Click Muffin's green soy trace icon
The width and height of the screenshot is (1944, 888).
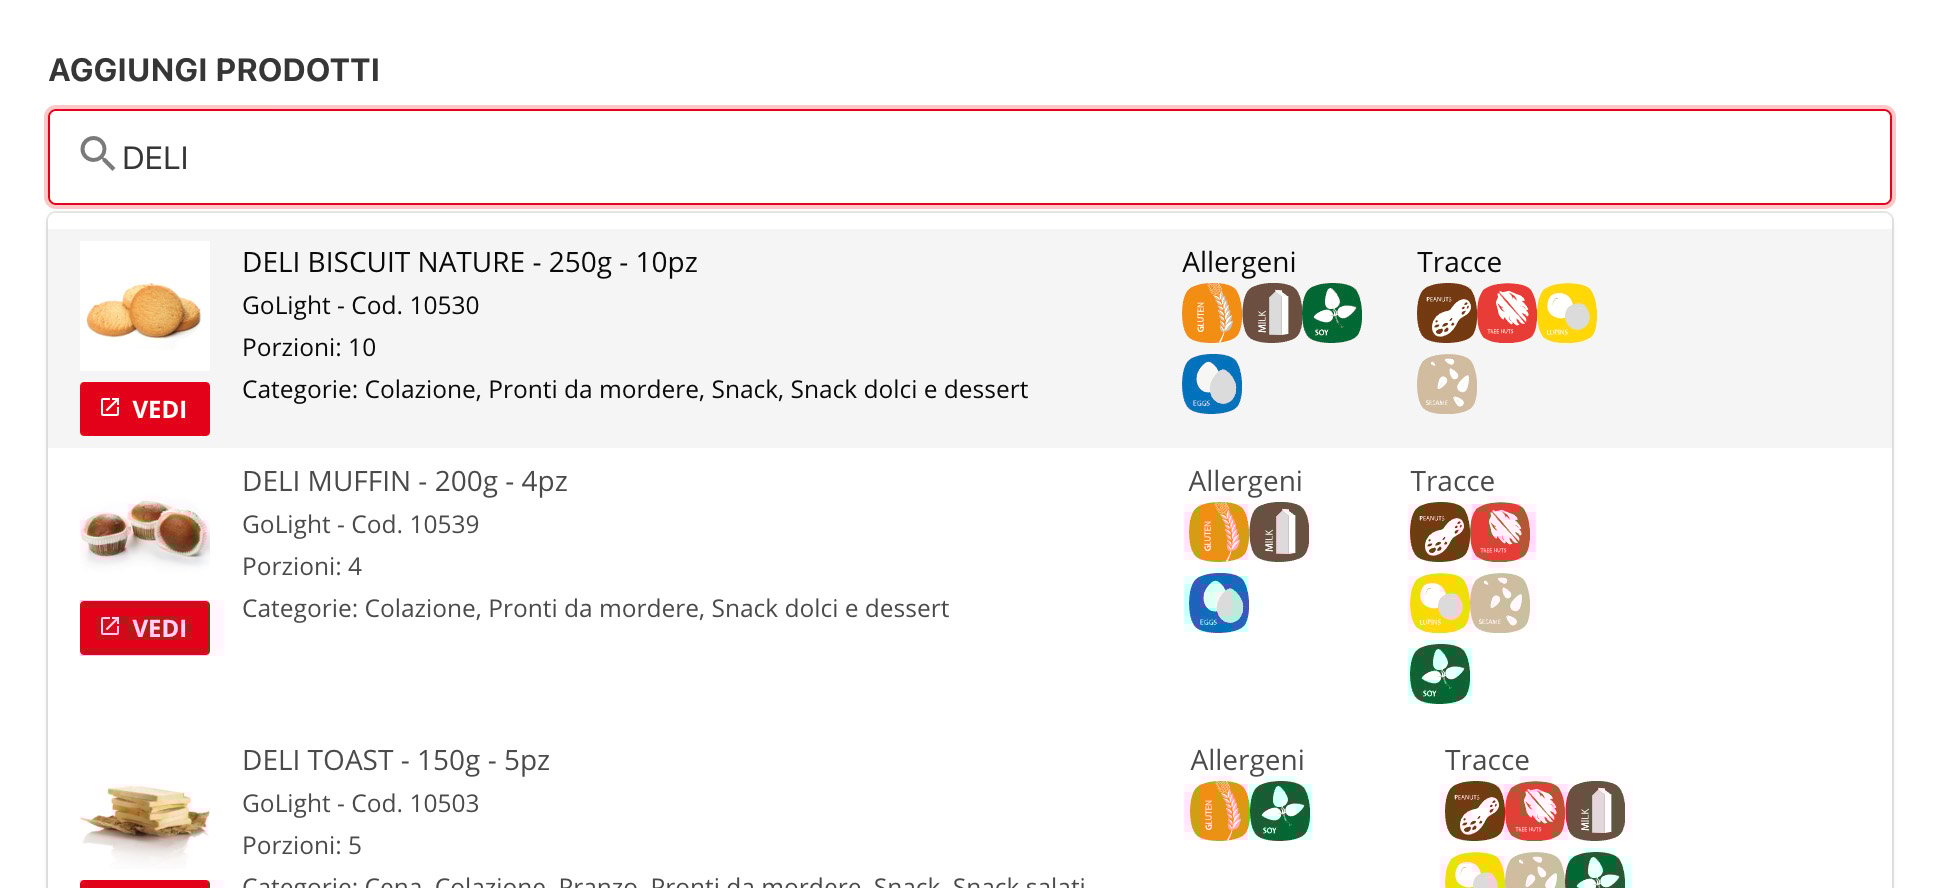point(1440,674)
